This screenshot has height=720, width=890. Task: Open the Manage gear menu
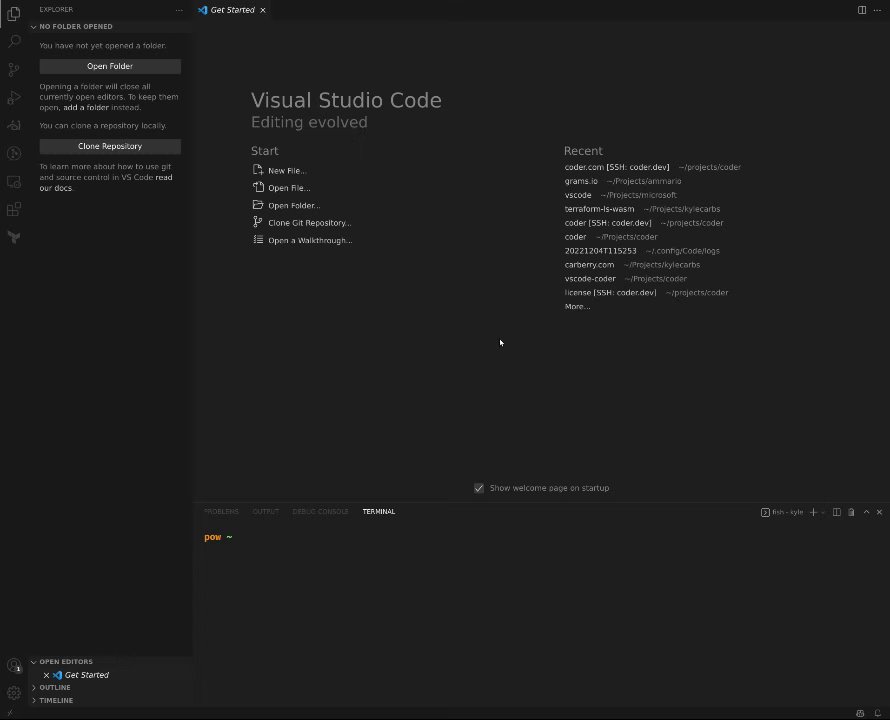point(14,693)
